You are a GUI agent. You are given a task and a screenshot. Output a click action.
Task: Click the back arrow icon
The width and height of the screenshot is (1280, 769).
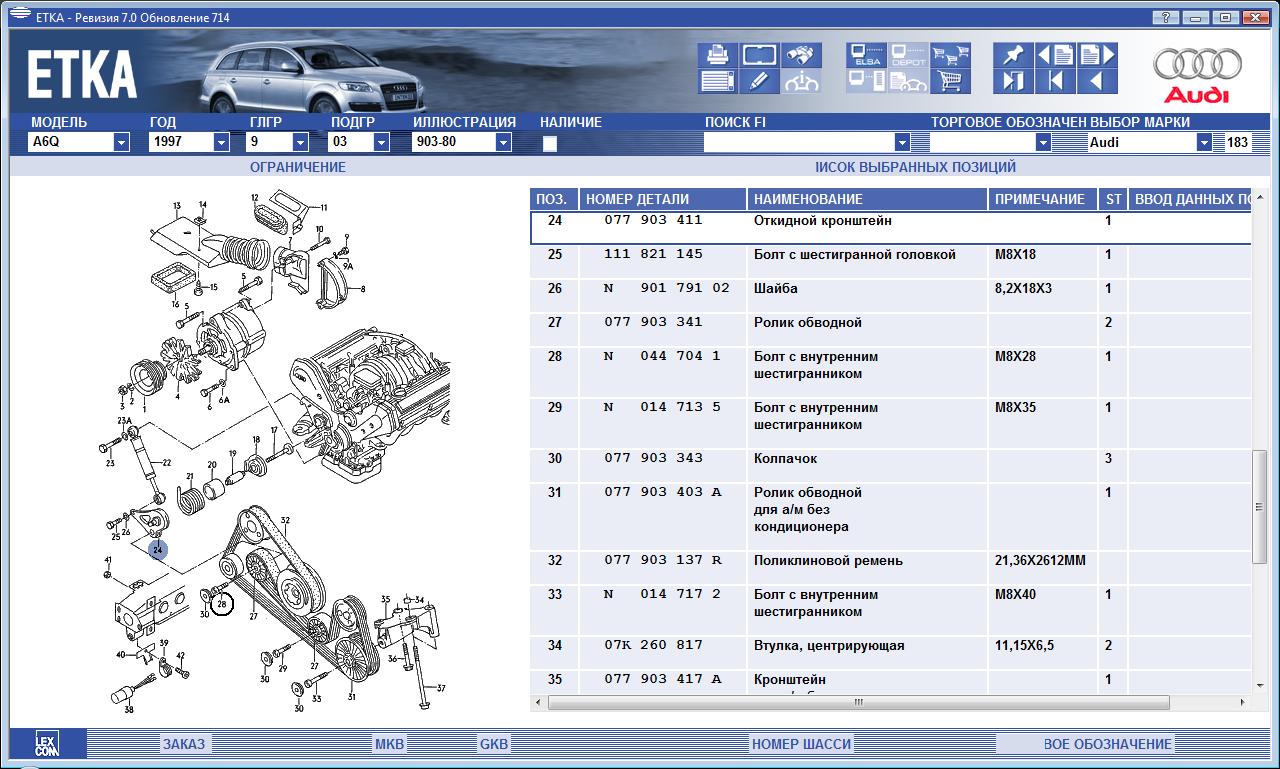tap(1097, 81)
